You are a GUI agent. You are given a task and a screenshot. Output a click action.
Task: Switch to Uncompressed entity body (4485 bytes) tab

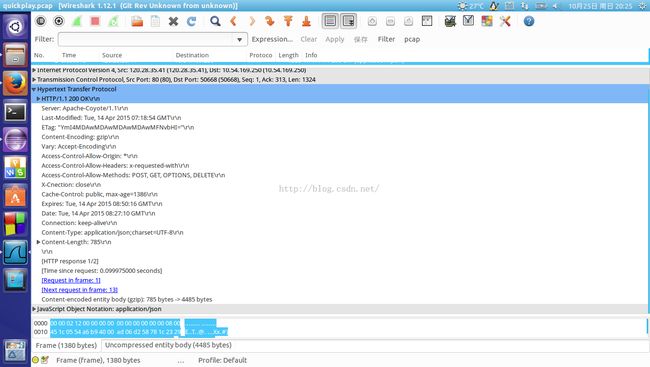tap(168, 345)
